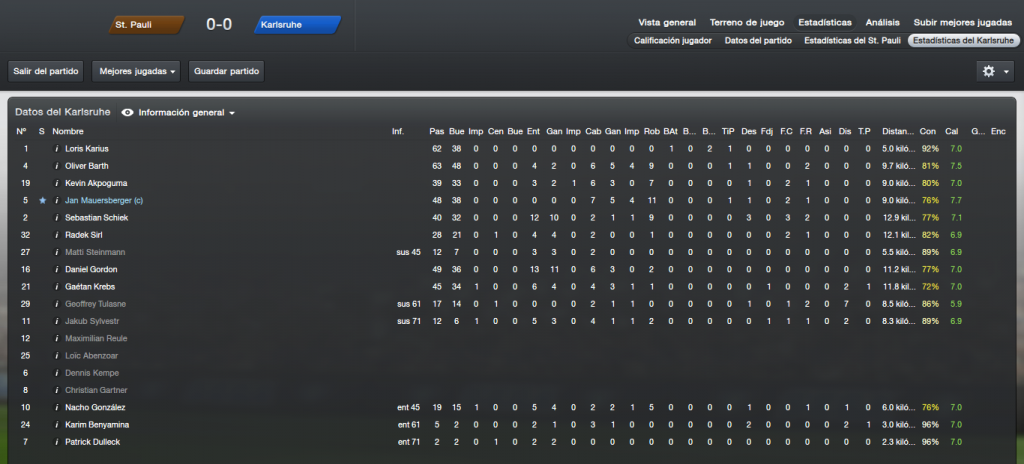Click the eye icon beside Información general
Screen dimensions: 1024x464
click(127, 112)
